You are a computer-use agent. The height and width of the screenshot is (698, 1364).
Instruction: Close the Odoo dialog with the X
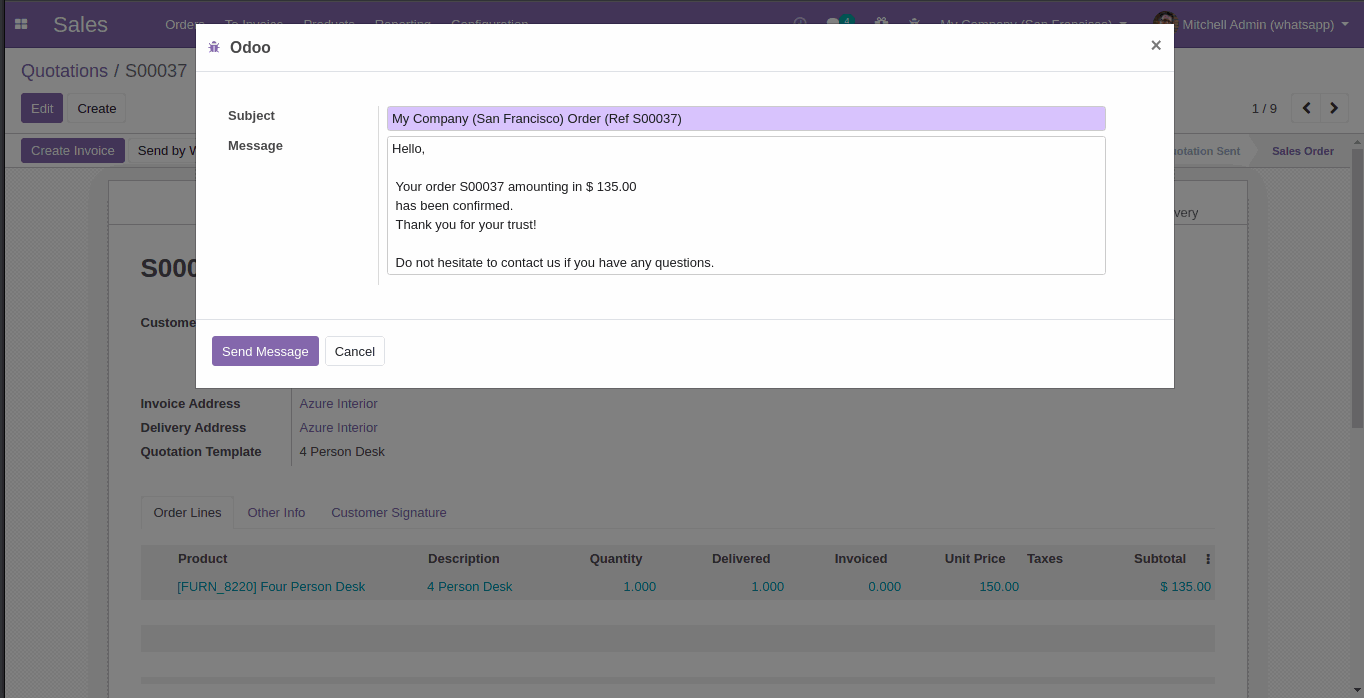tap(1155, 45)
